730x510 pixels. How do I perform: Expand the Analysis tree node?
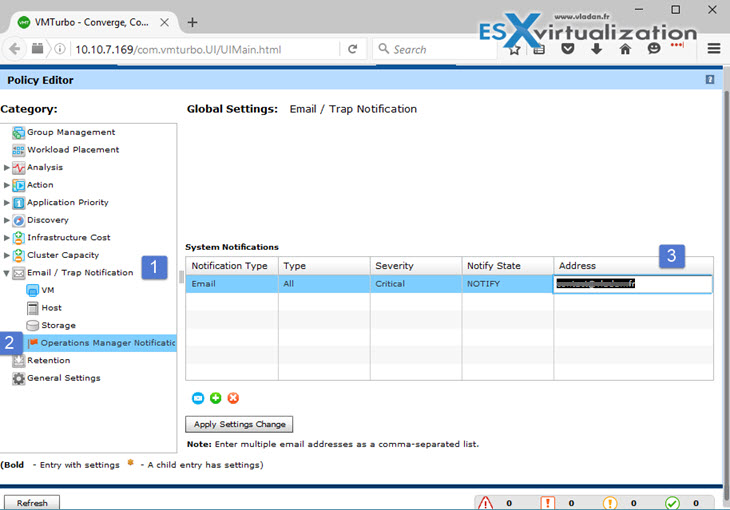pos(7,167)
